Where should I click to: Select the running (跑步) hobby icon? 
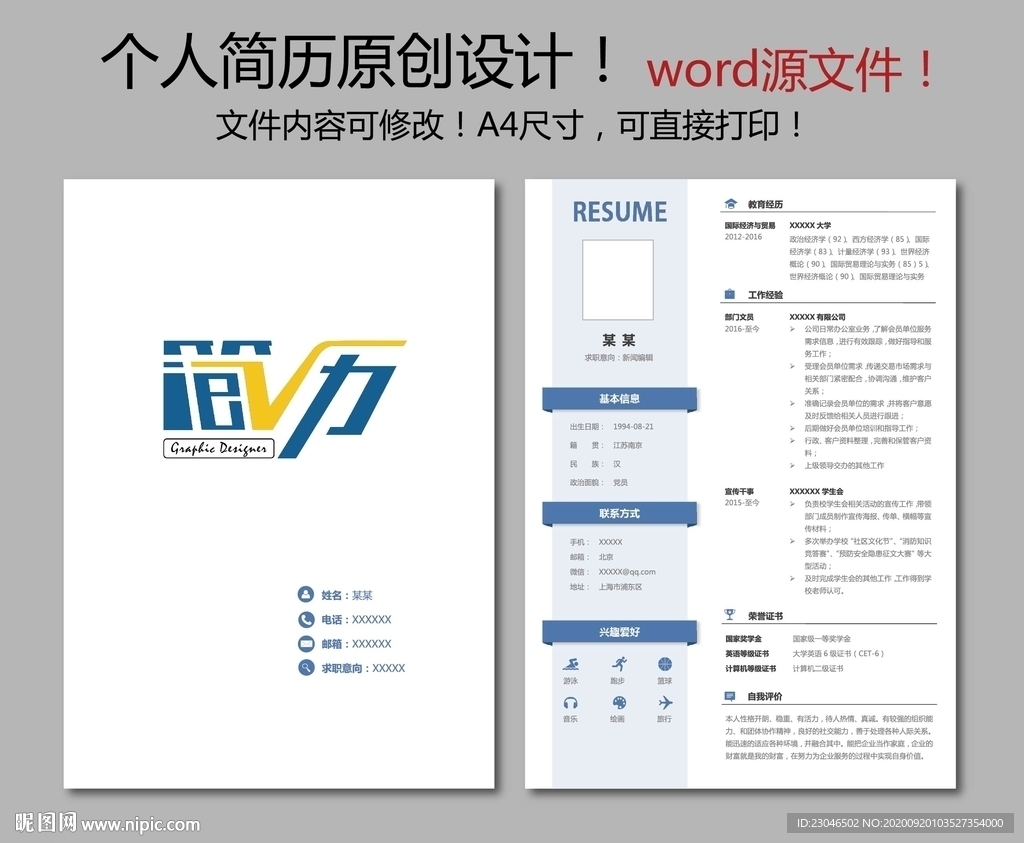pos(618,665)
